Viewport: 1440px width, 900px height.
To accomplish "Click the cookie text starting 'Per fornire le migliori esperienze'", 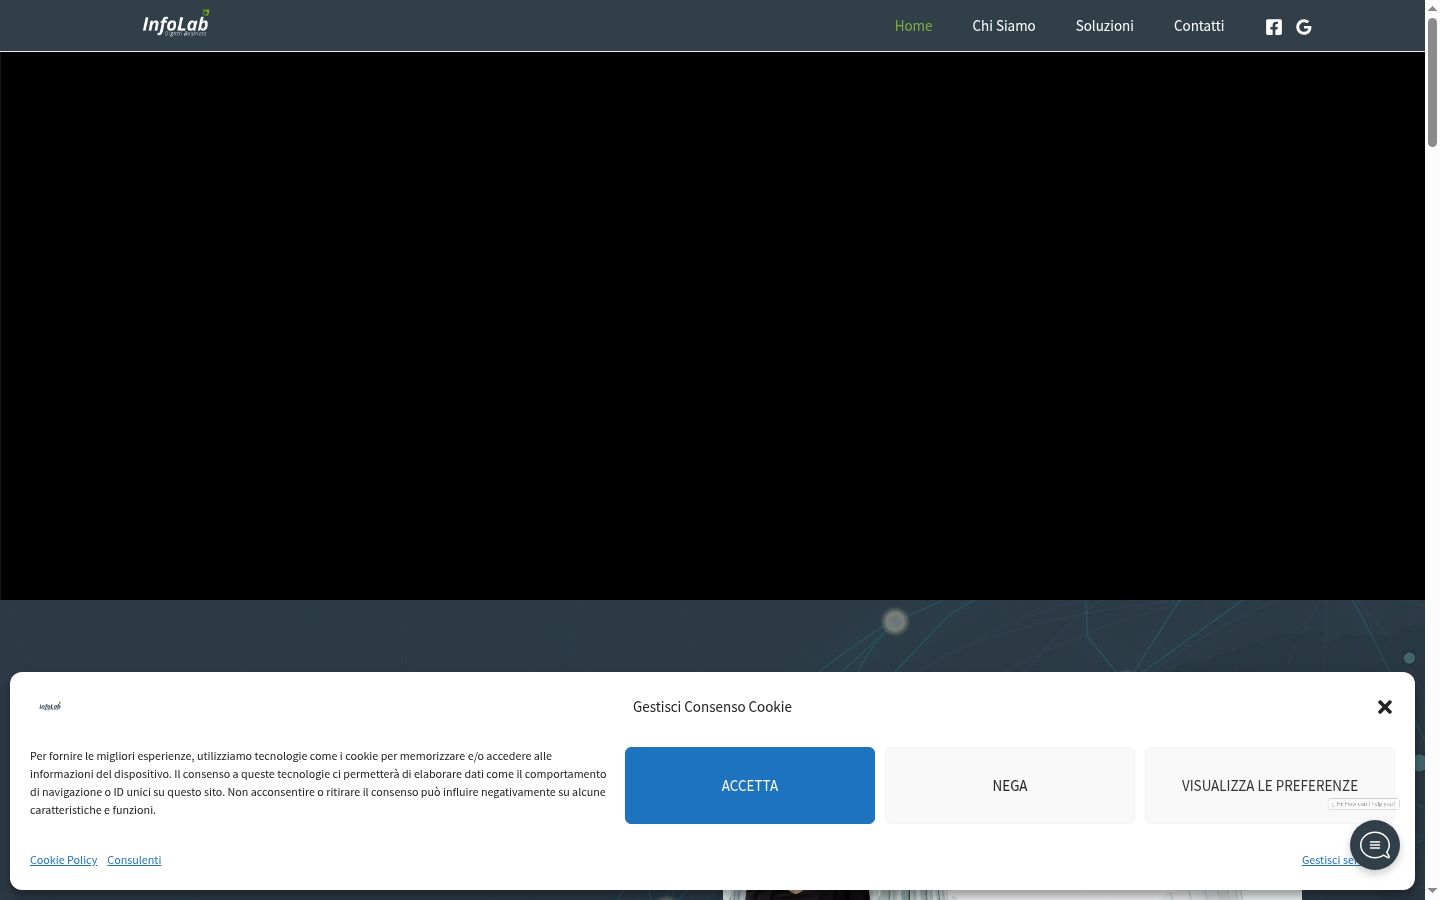I will (x=318, y=783).
